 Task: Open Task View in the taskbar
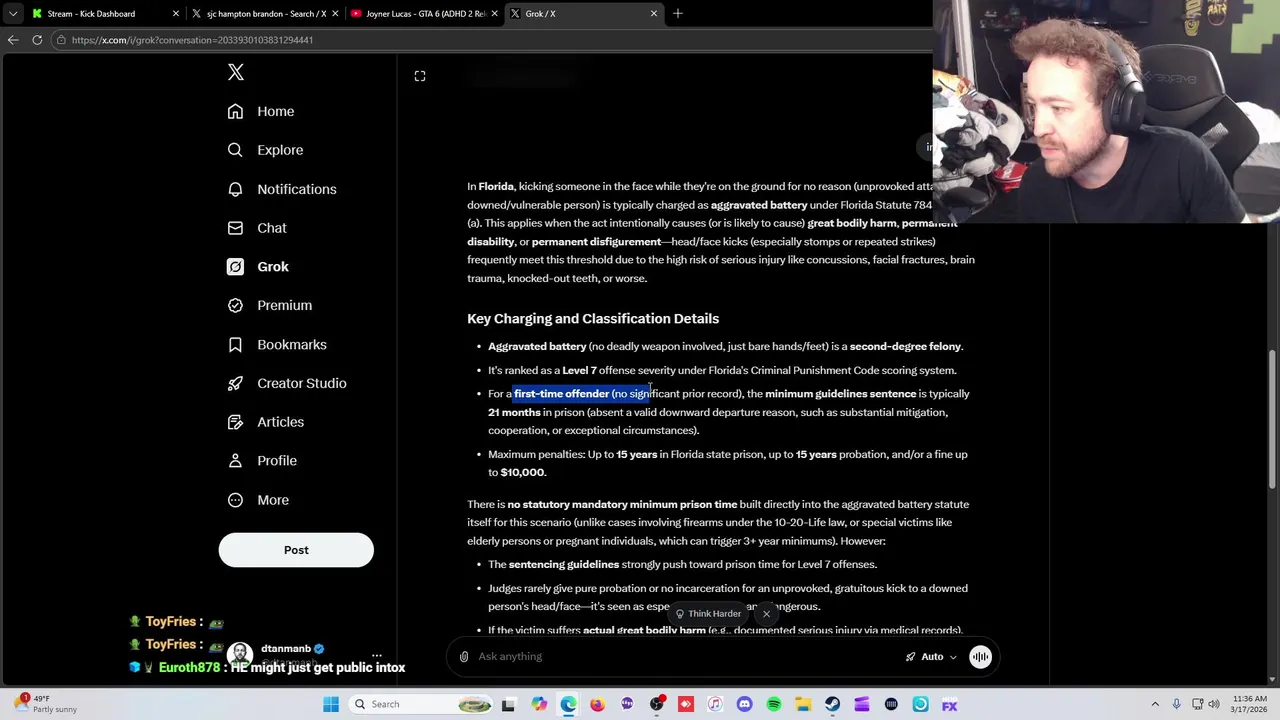point(508,704)
